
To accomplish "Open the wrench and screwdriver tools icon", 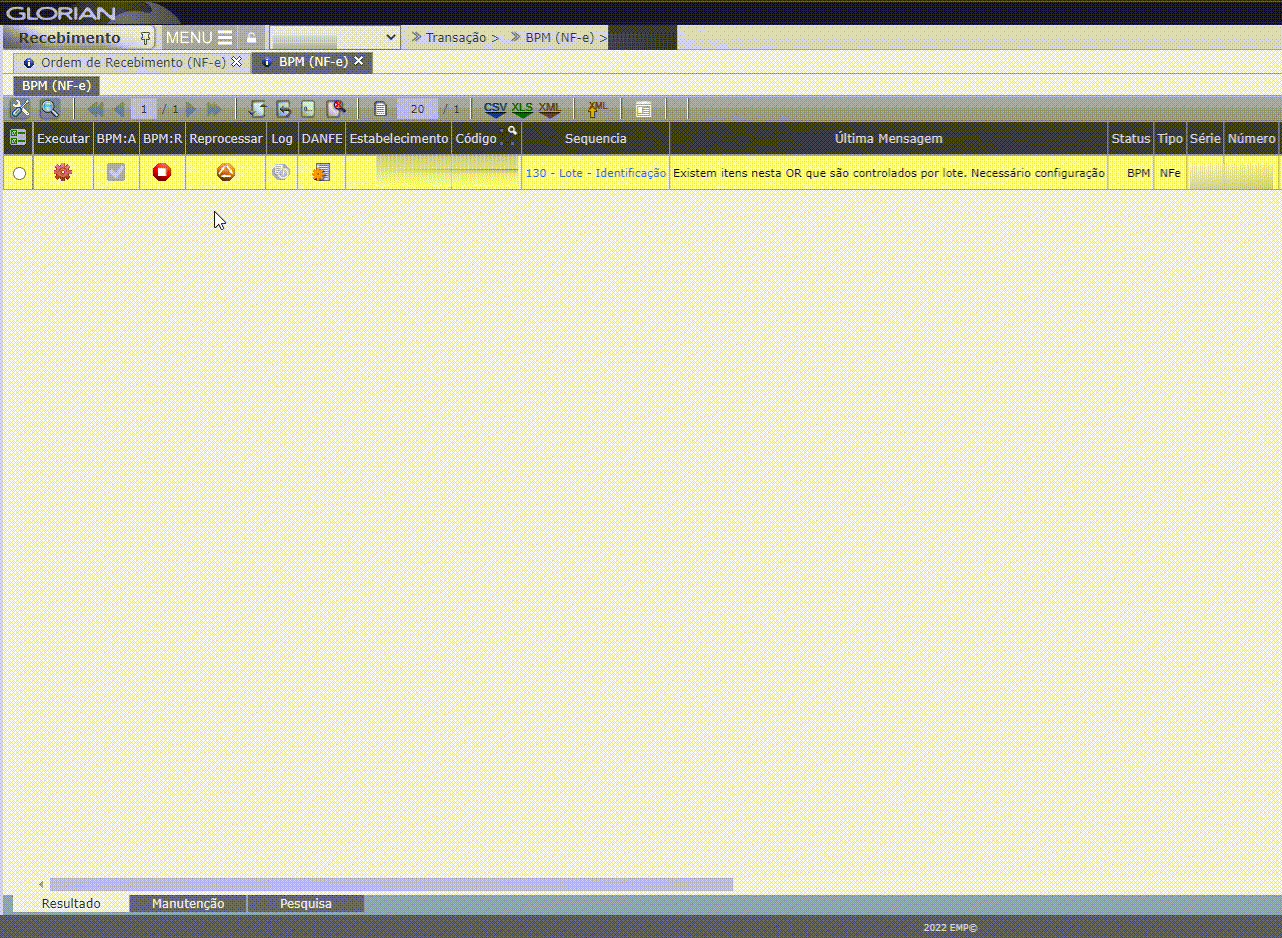I will (20, 109).
